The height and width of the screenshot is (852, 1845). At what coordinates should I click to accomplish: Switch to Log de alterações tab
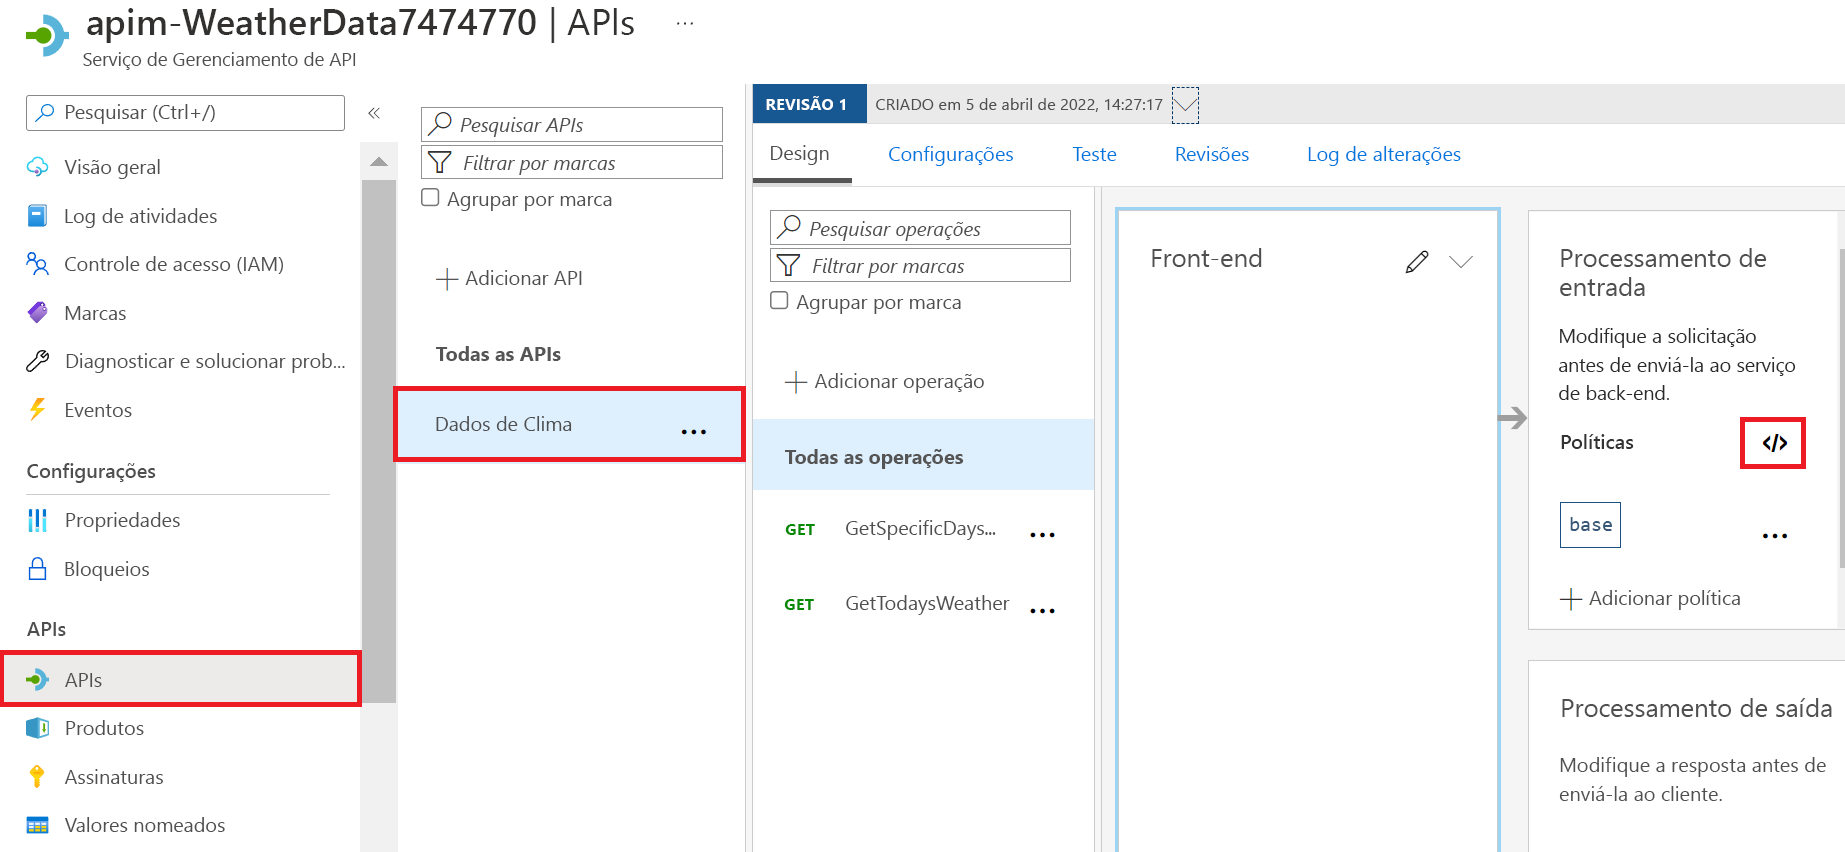tap(1383, 155)
